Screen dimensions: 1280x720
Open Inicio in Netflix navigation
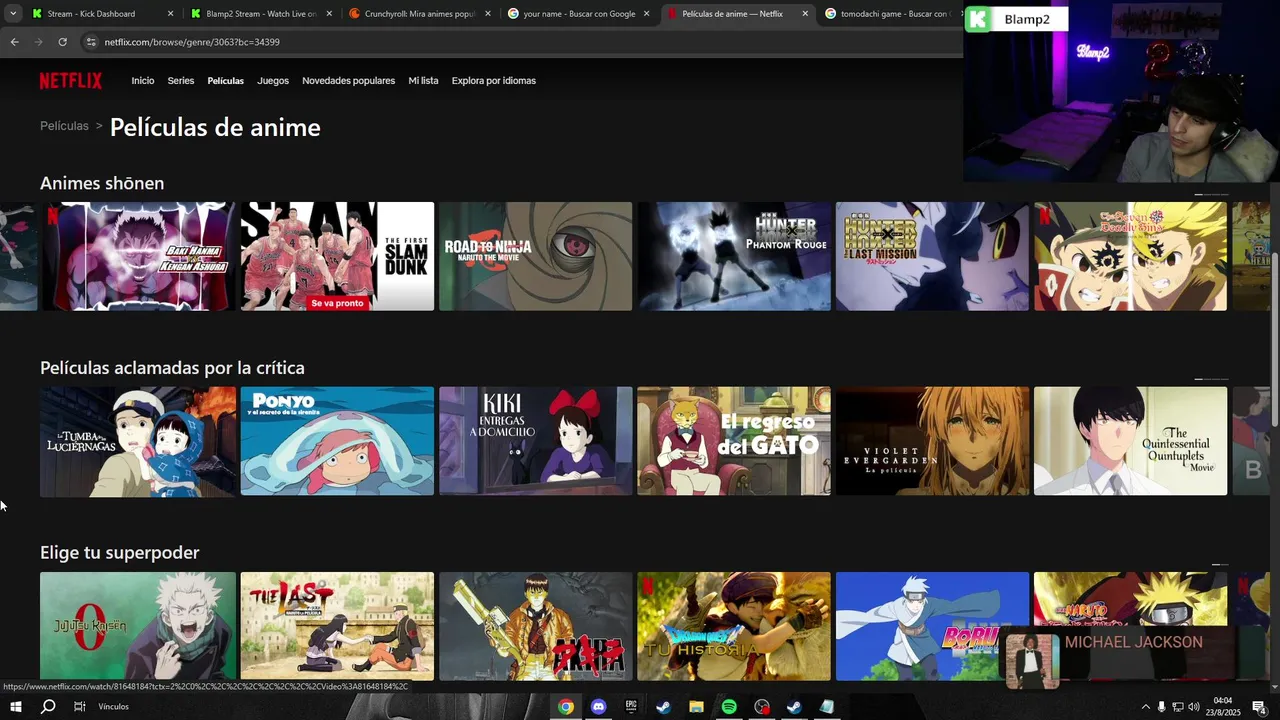[143, 81]
